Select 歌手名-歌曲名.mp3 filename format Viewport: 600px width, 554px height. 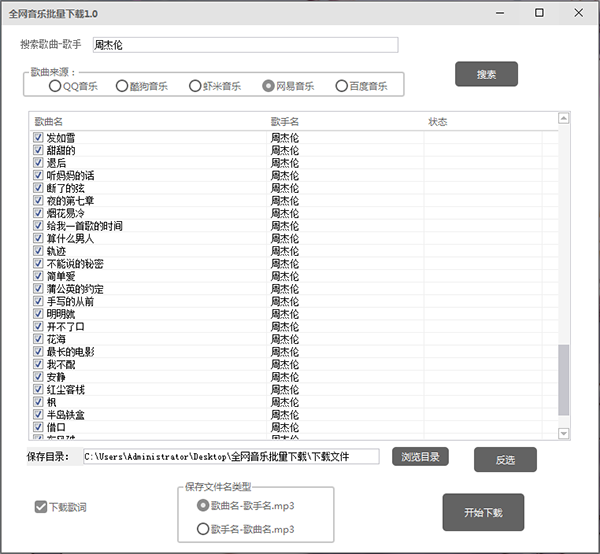pos(203,528)
